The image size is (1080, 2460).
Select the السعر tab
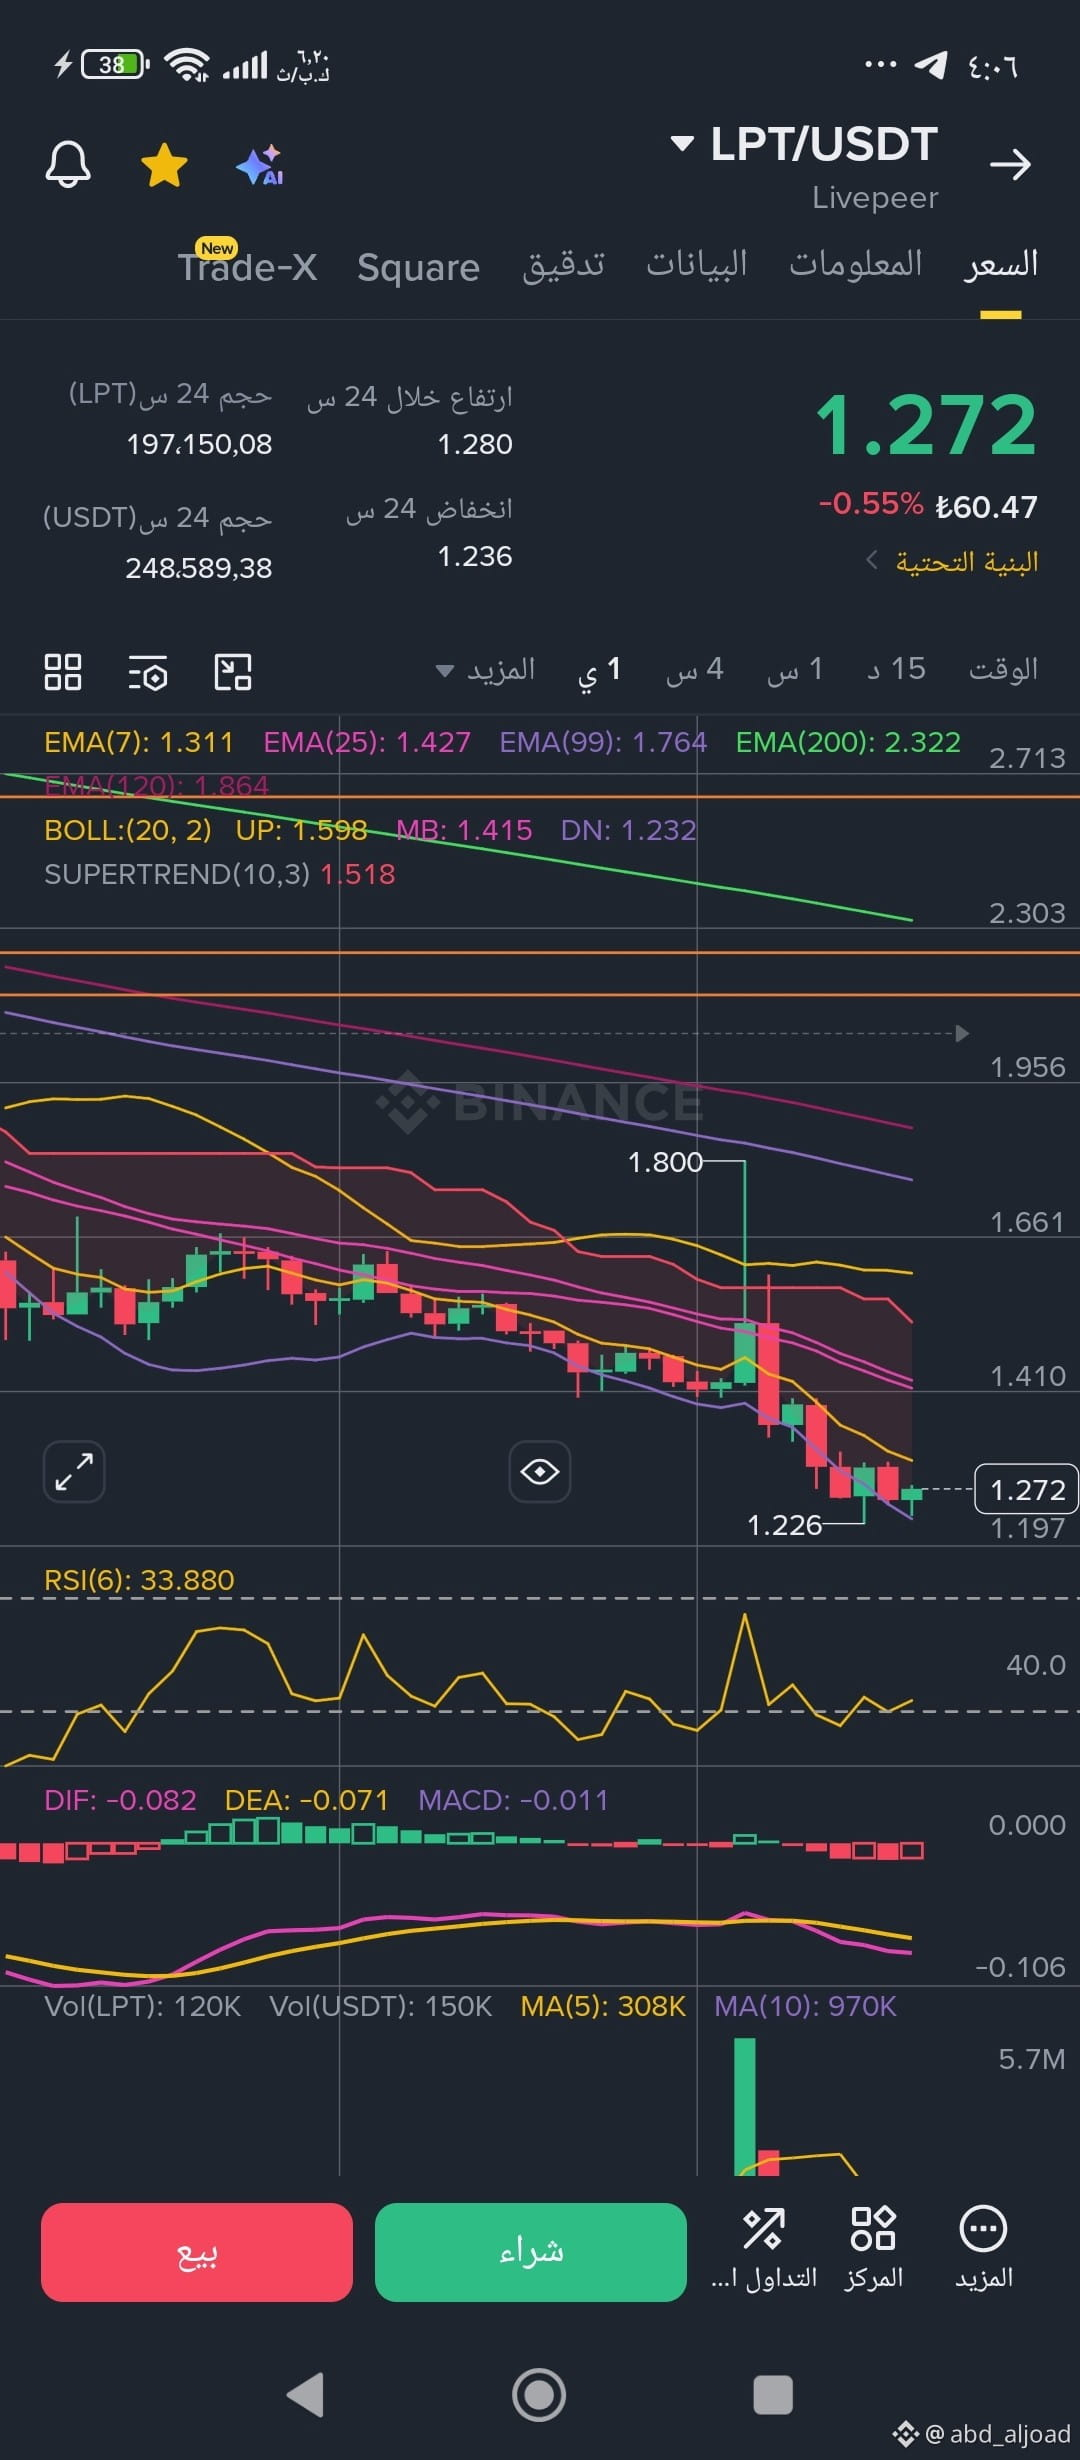point(1000,264)
